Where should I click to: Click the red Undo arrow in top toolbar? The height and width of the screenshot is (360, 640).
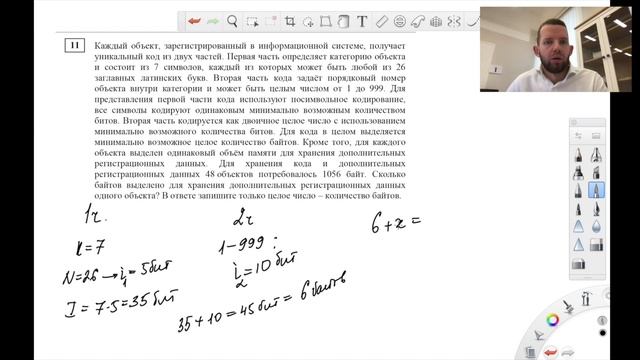tap(194, 21)
